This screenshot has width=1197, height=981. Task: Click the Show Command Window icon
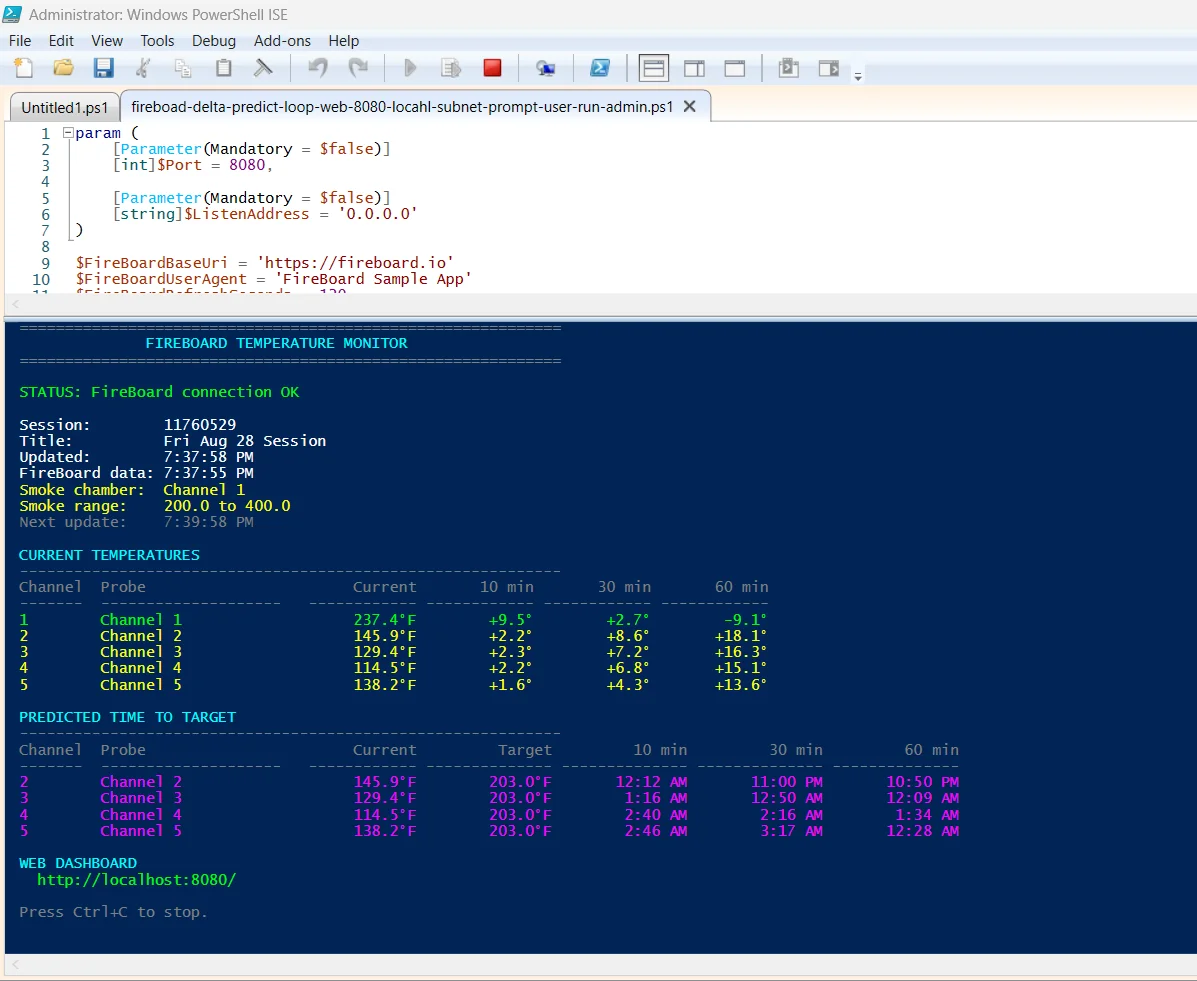789,68
